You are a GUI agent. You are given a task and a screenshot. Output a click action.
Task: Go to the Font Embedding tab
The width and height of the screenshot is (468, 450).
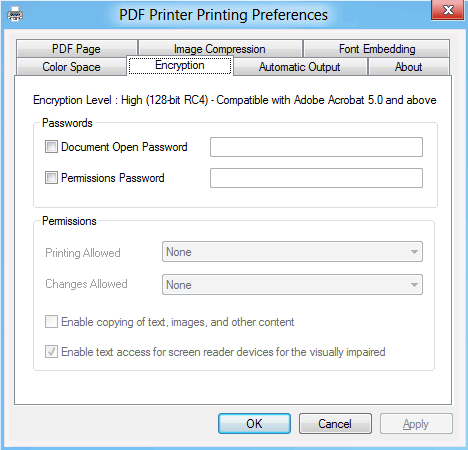click(377, 49)
